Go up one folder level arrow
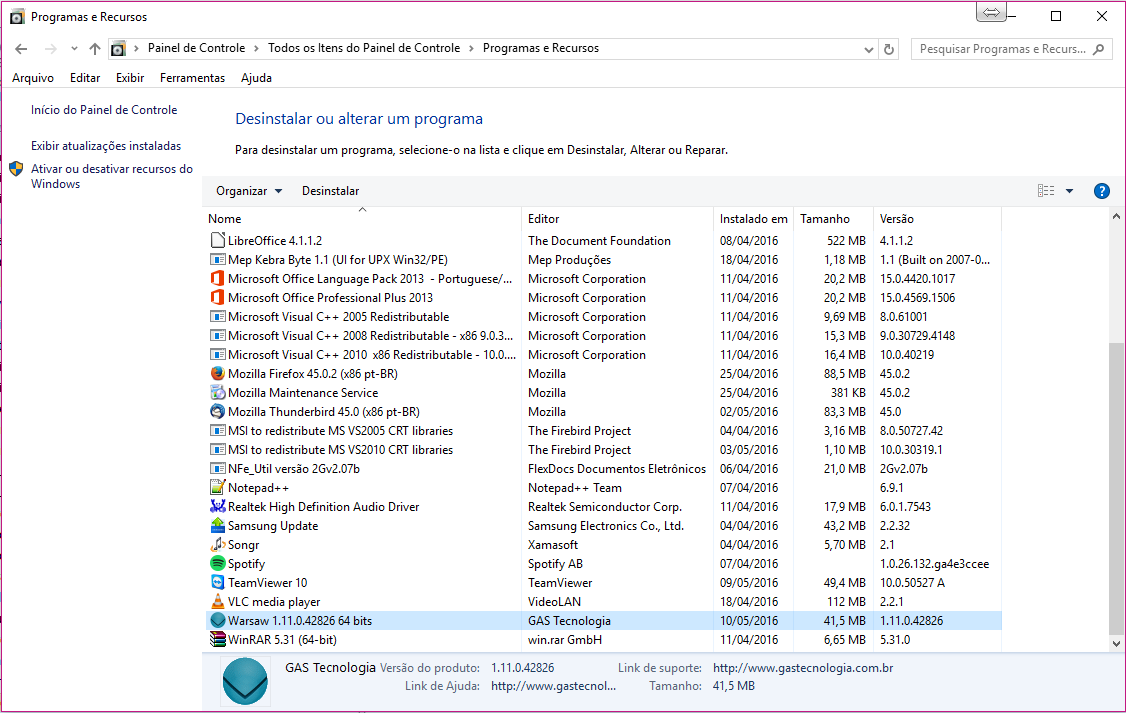 coord(95,49)
